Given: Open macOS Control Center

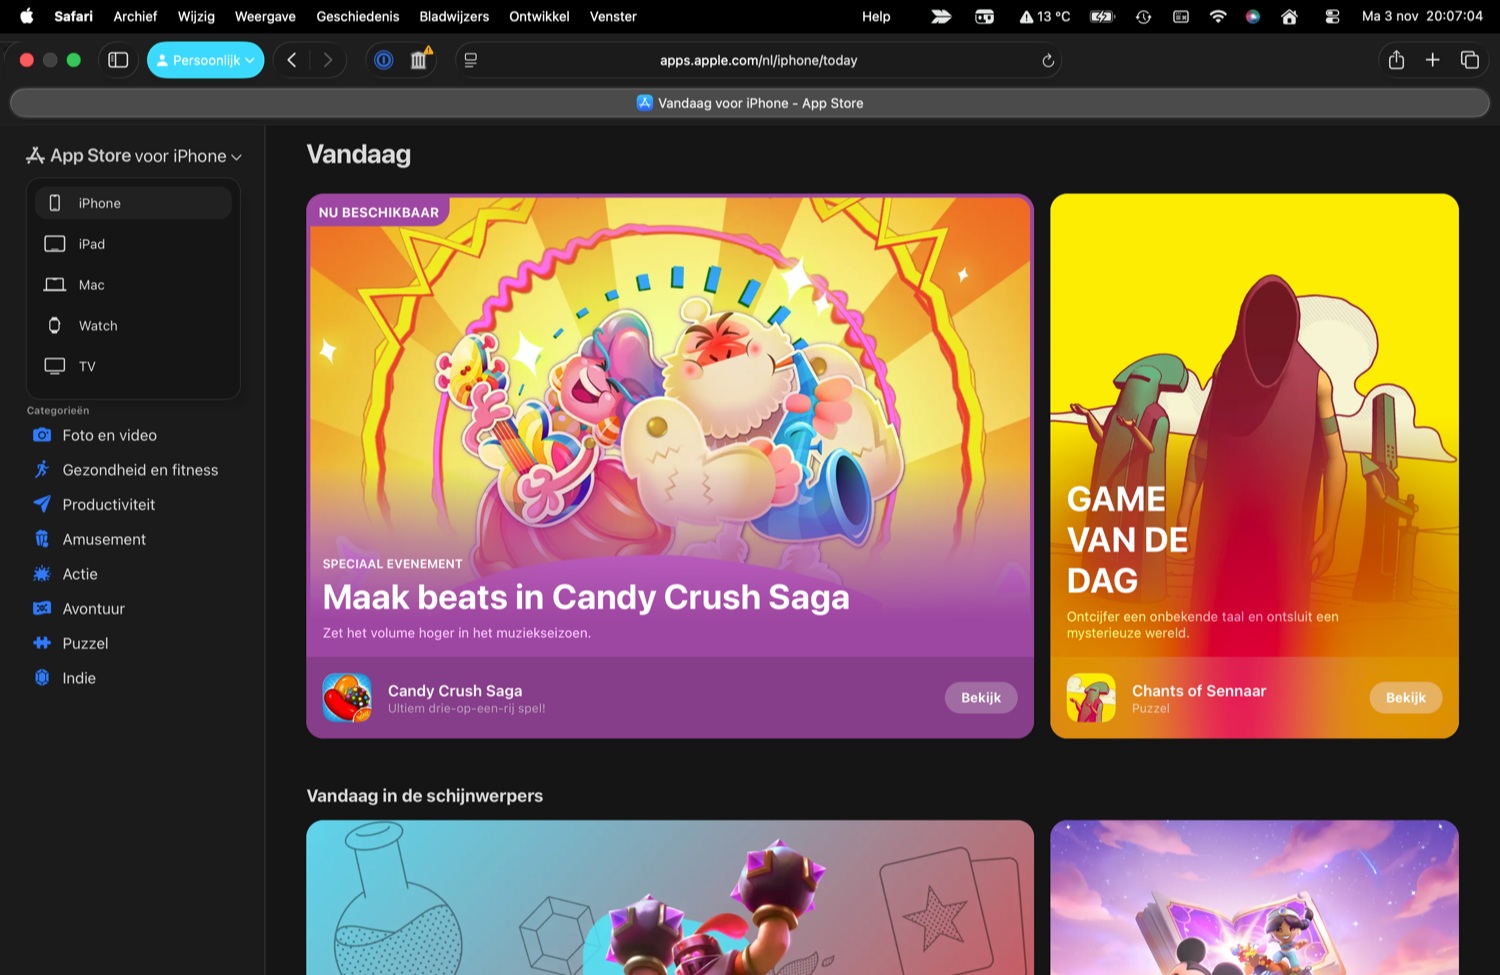Looking at the screenshot, I should pyautogui.click(x=1332, y=16).
